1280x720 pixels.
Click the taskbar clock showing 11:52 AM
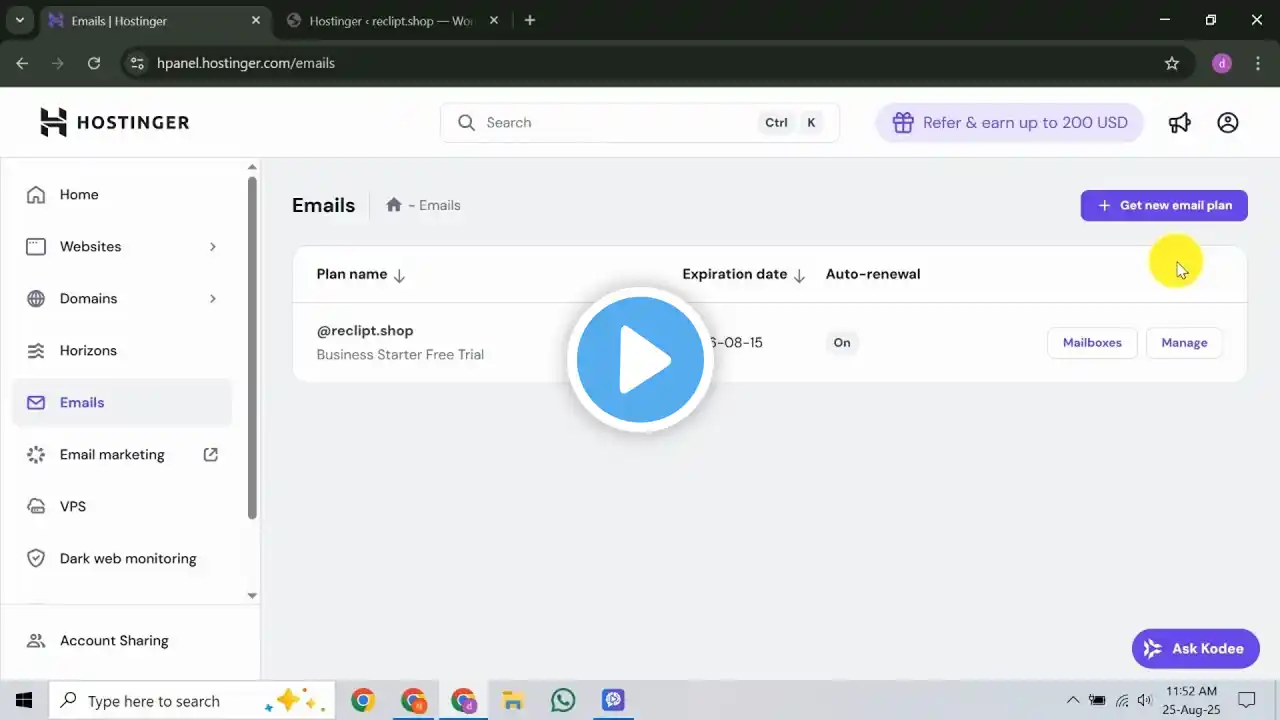click(1191, 700)
